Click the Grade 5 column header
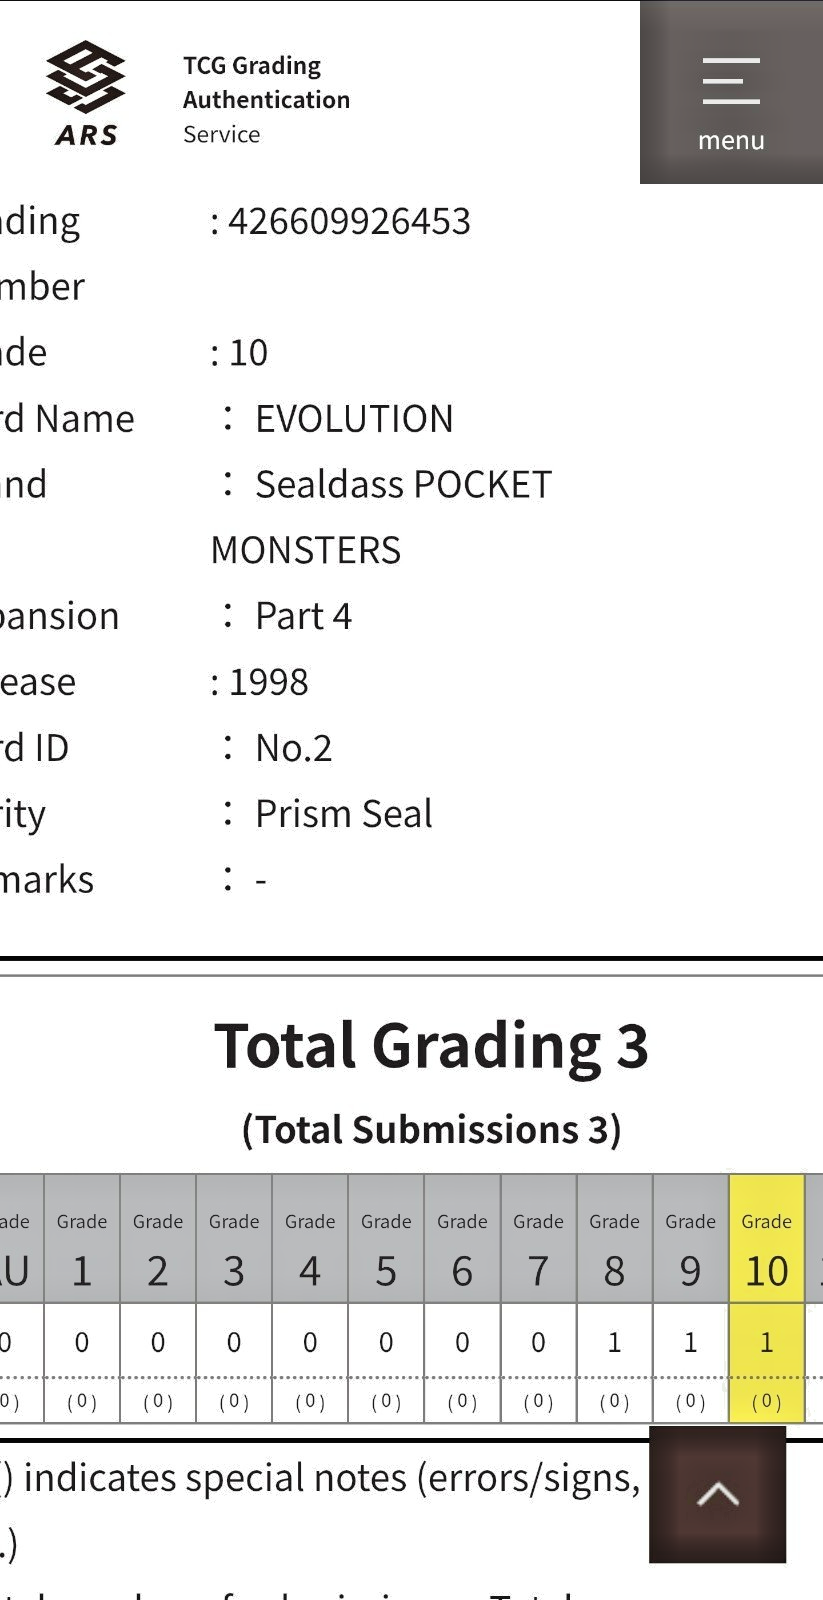 pos(386,1239)
